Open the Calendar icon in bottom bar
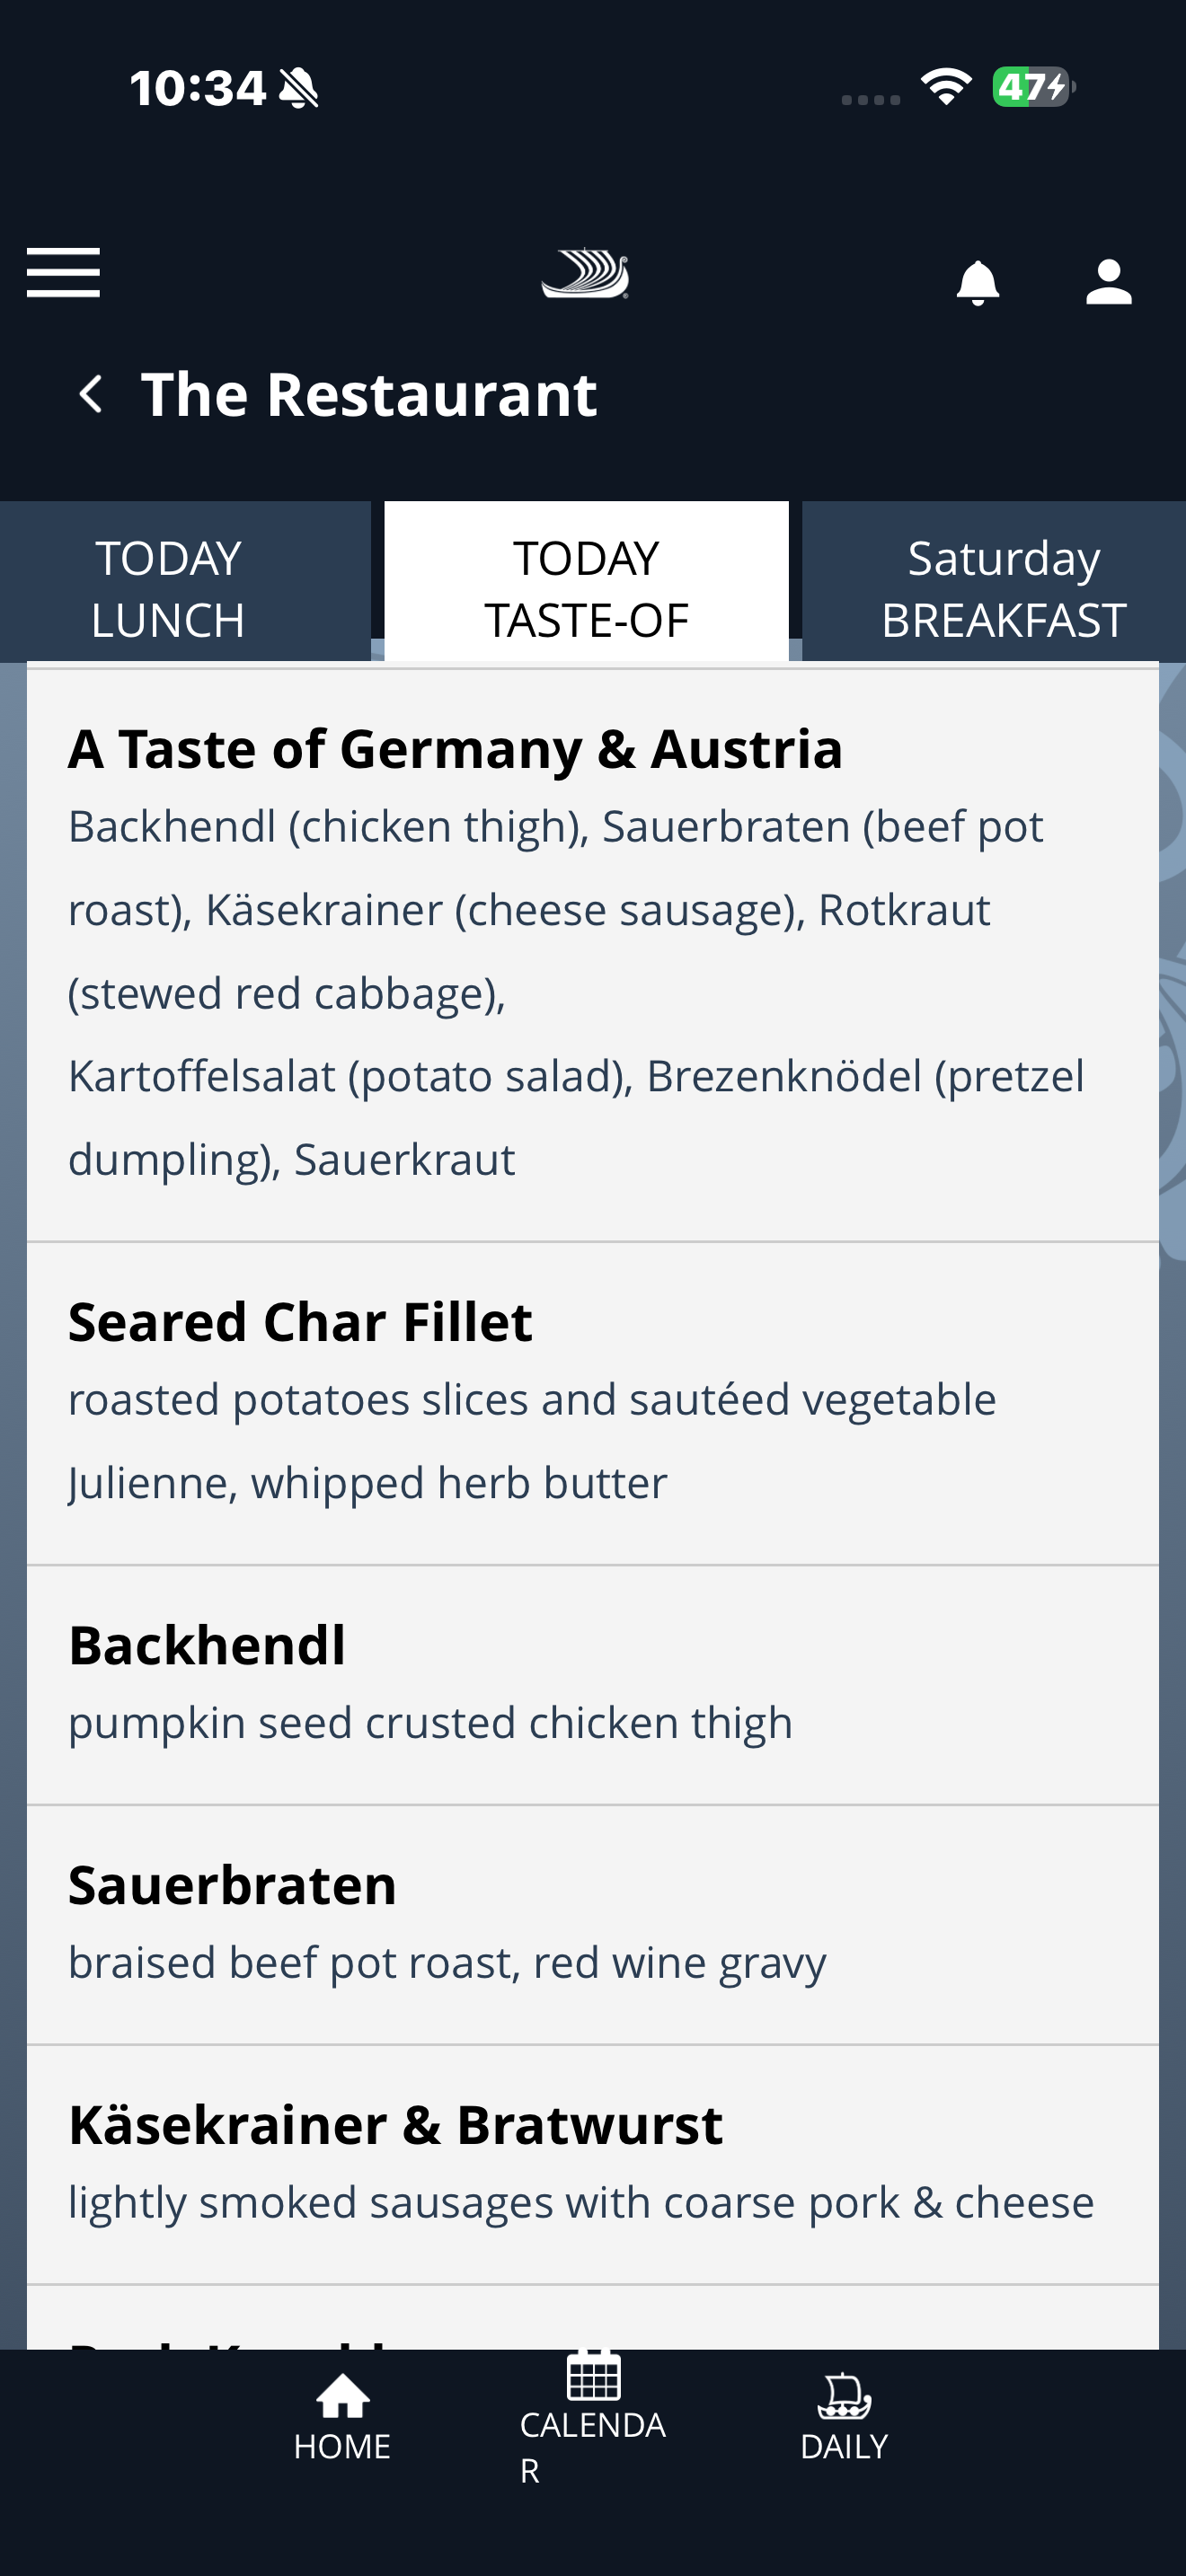 (x=593, y=2376)
